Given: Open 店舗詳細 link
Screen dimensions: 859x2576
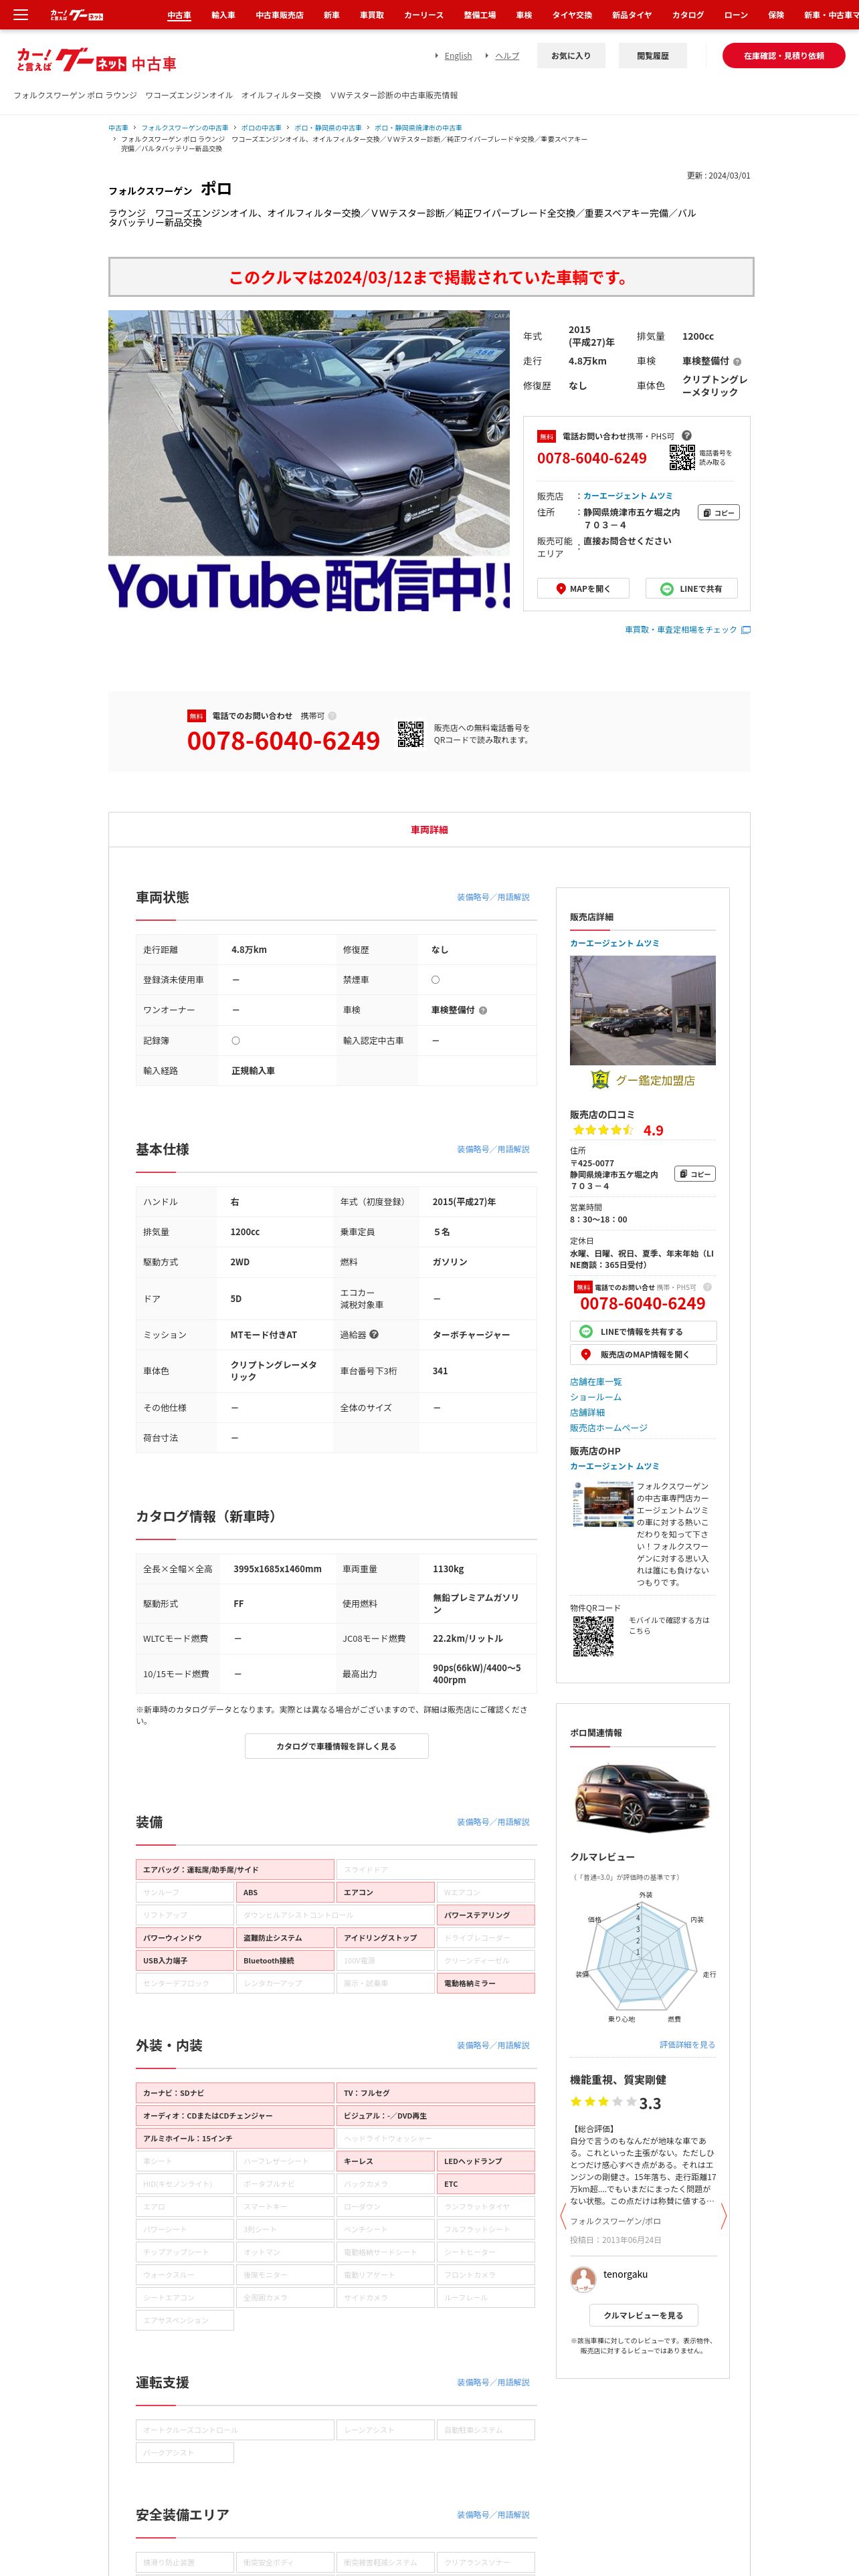Looking at the screenshot, I should click(x=588, y=1413).
